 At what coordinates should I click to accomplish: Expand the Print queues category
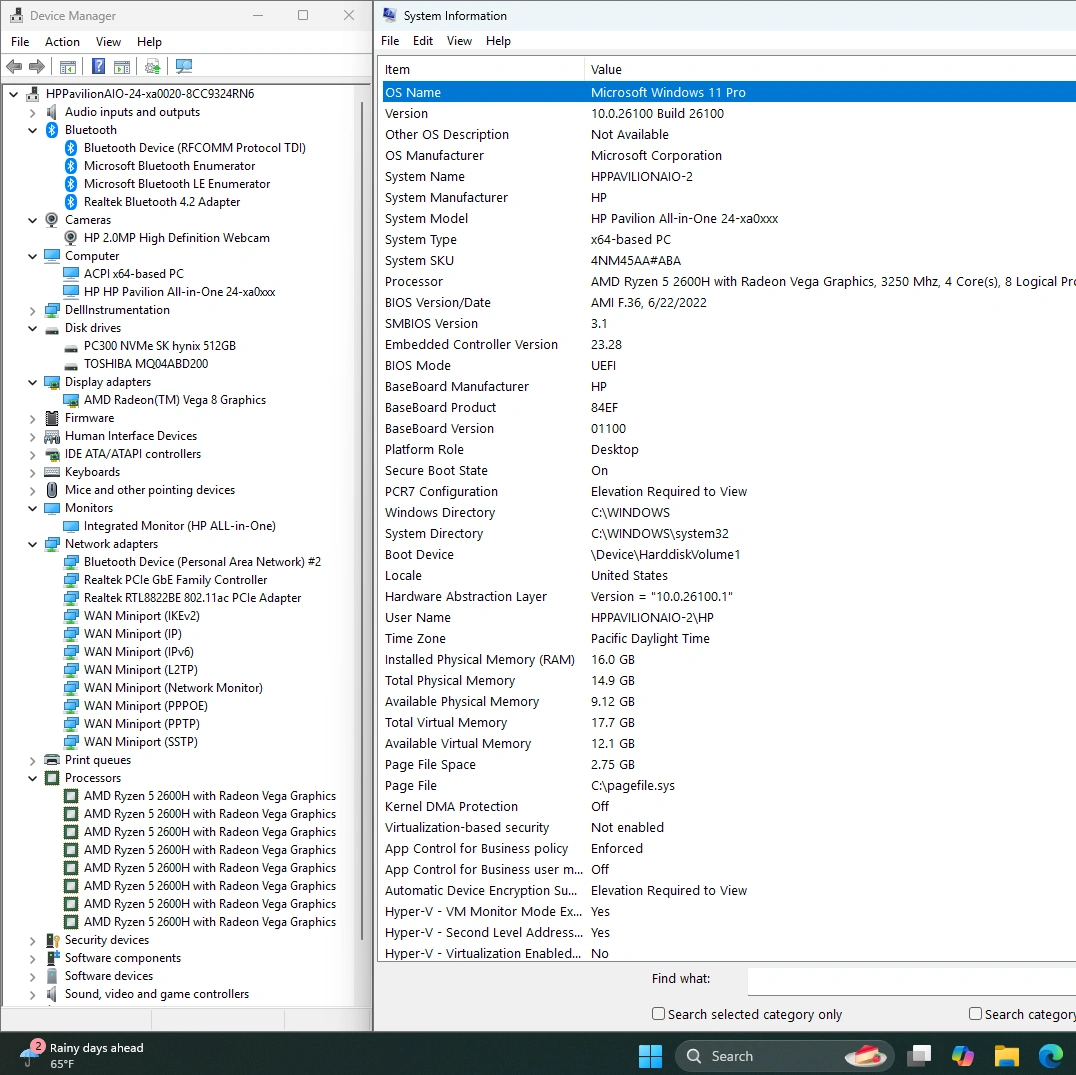coord(32,760)
